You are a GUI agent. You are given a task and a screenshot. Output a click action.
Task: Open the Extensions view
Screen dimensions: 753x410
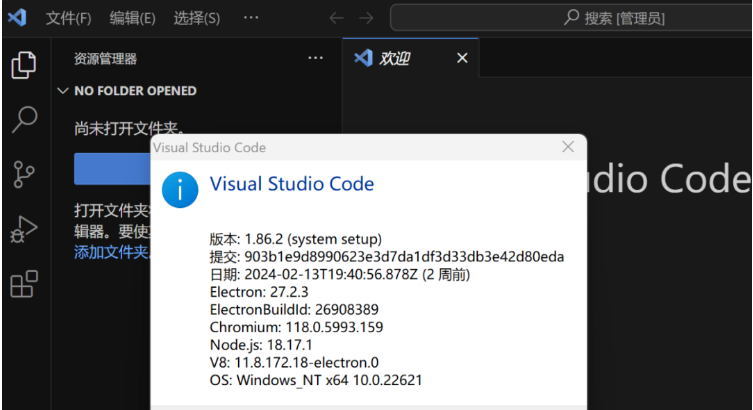tap(24, 284)
